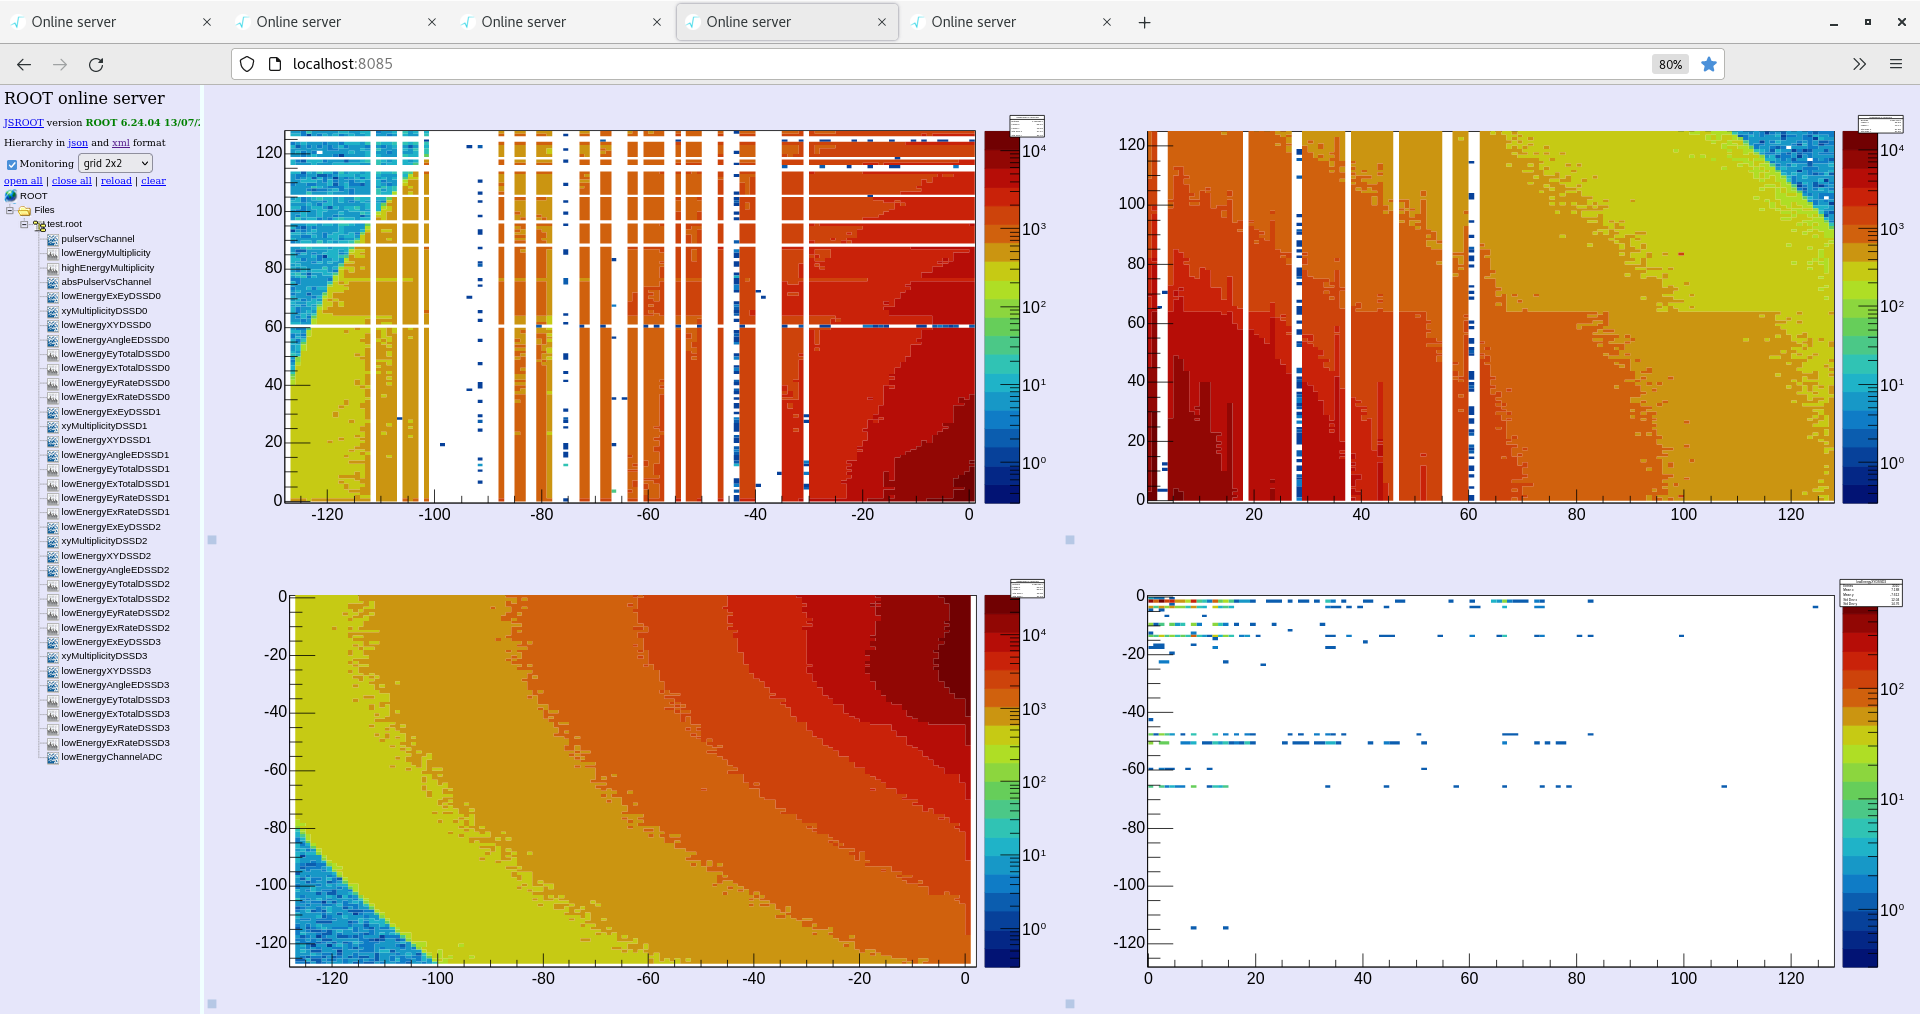Click the Files folder icon

coord(25,210)
